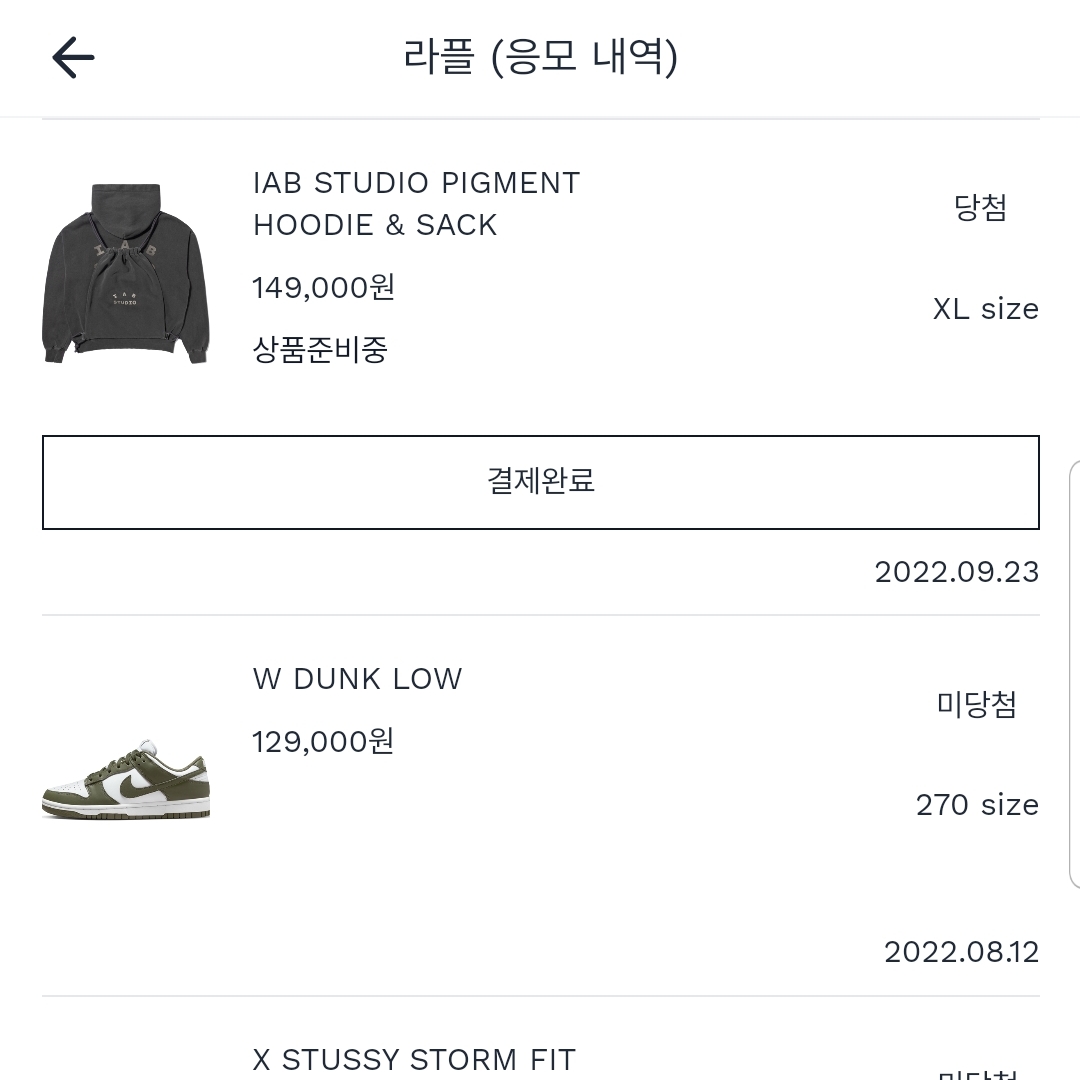1080x1080 pixels.
Task: Open the green Dunk Low sneaker image
Action: tap(126, 780)
